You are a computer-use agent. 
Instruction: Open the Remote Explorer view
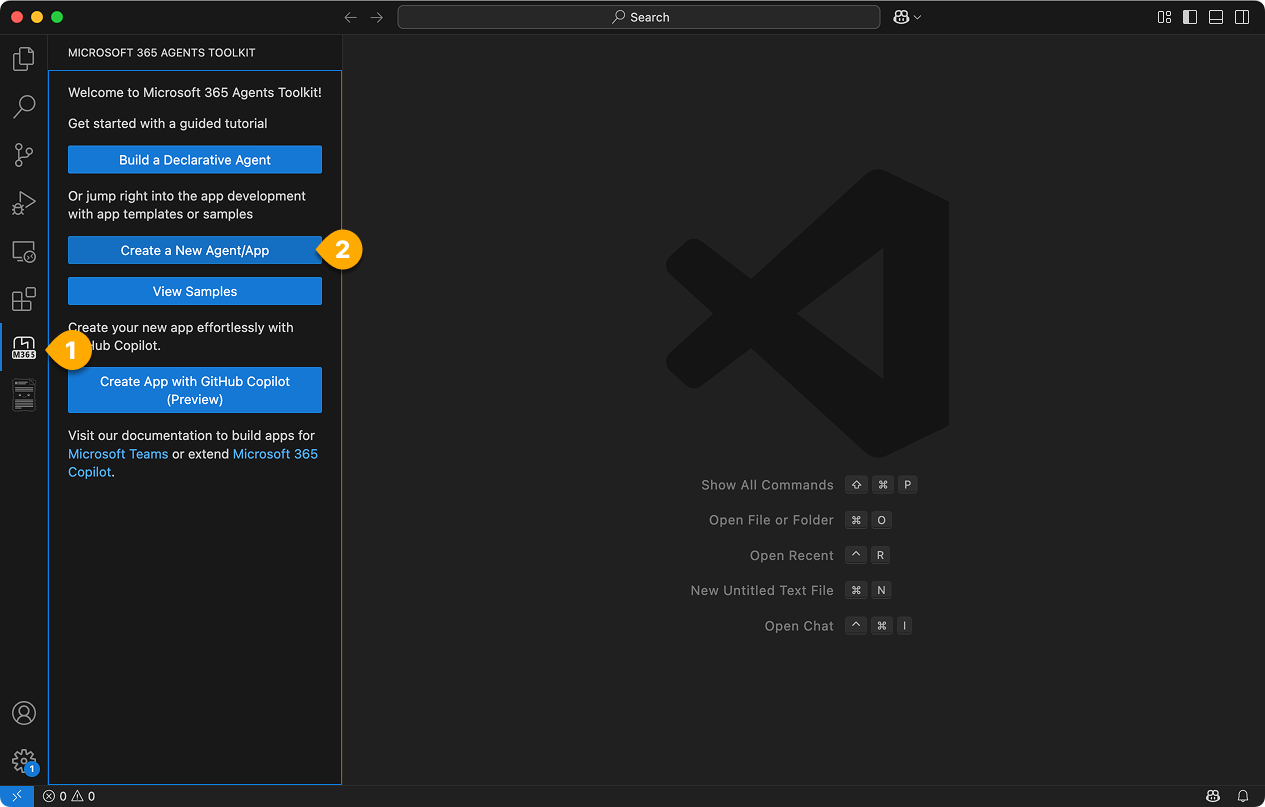click(24, 251)
